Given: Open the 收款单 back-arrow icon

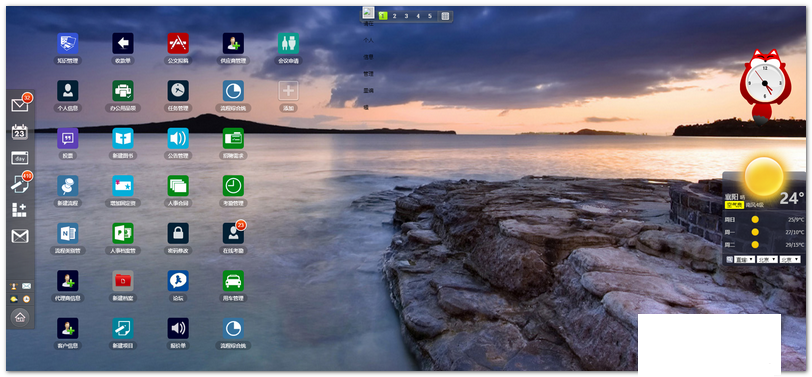Looking at the screenshot, I should 123,44.
